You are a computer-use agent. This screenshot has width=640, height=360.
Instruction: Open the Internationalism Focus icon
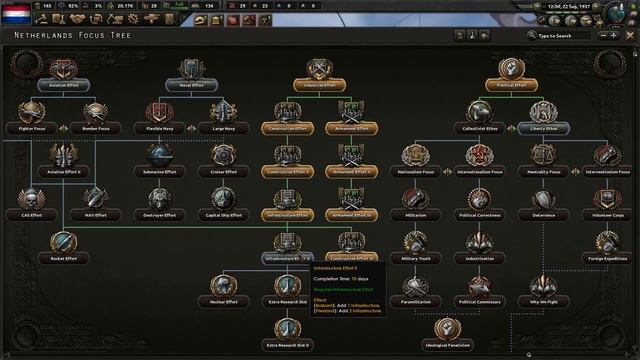480,156
